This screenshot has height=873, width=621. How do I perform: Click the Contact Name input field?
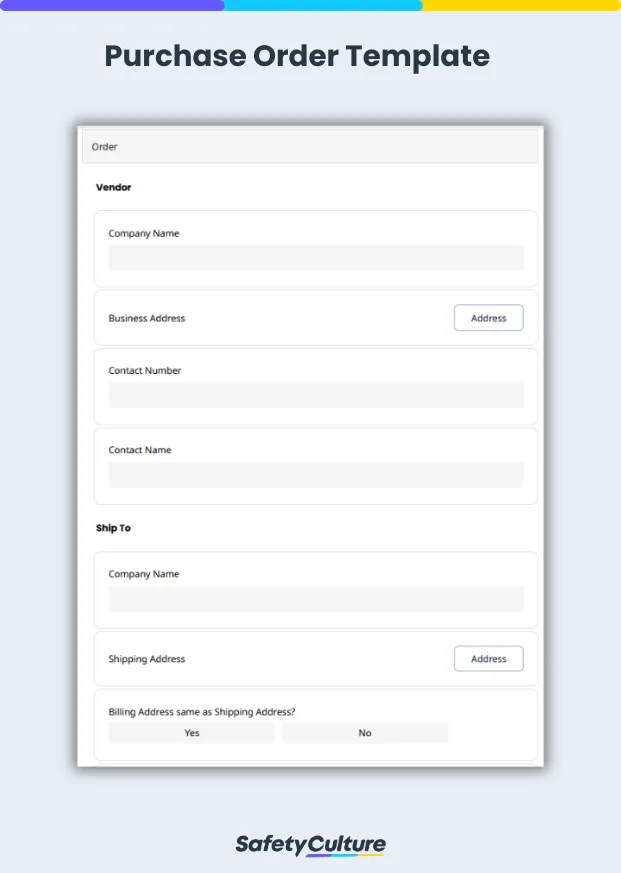point(315,474)
